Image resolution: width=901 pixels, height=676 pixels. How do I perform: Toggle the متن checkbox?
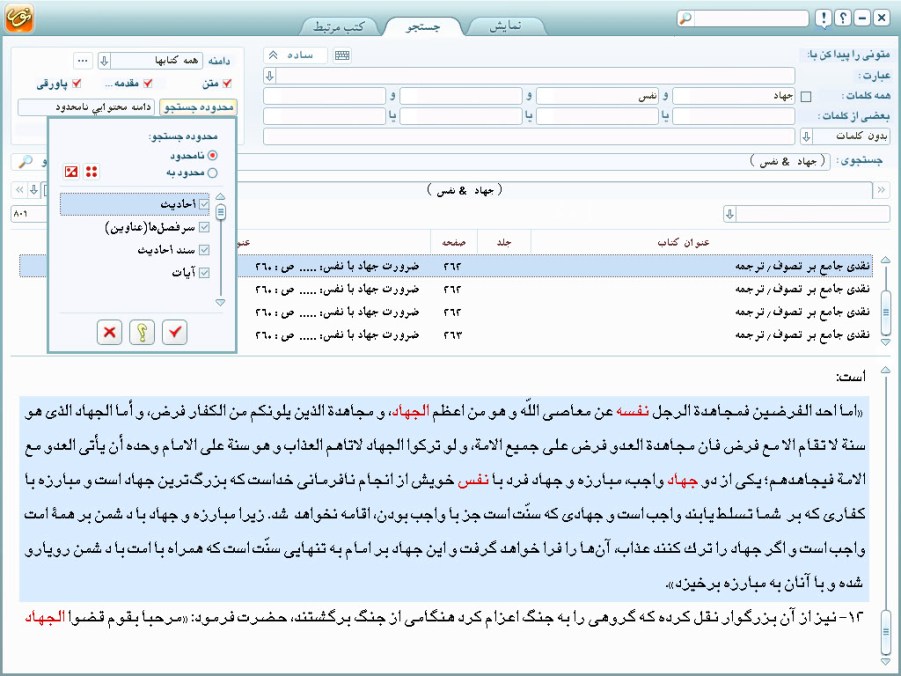[x=227, y=83]
